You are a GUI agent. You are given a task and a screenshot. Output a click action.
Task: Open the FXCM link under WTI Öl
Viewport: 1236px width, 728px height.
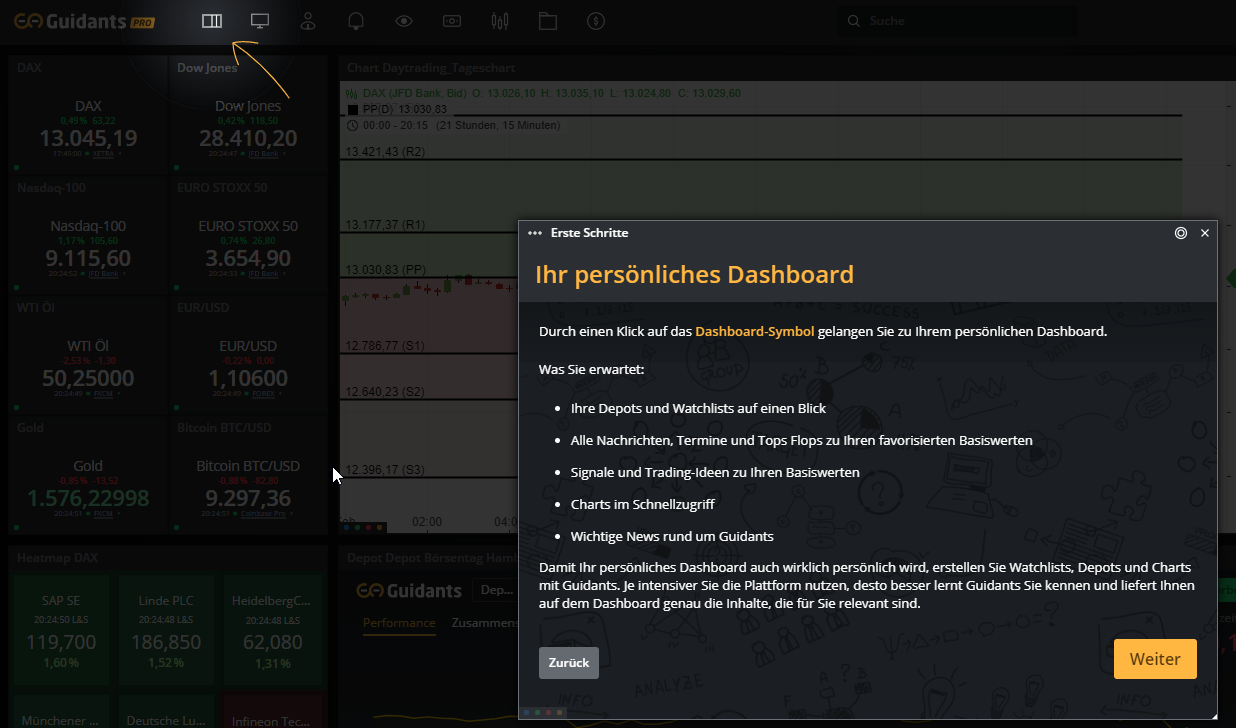[102, 393]
